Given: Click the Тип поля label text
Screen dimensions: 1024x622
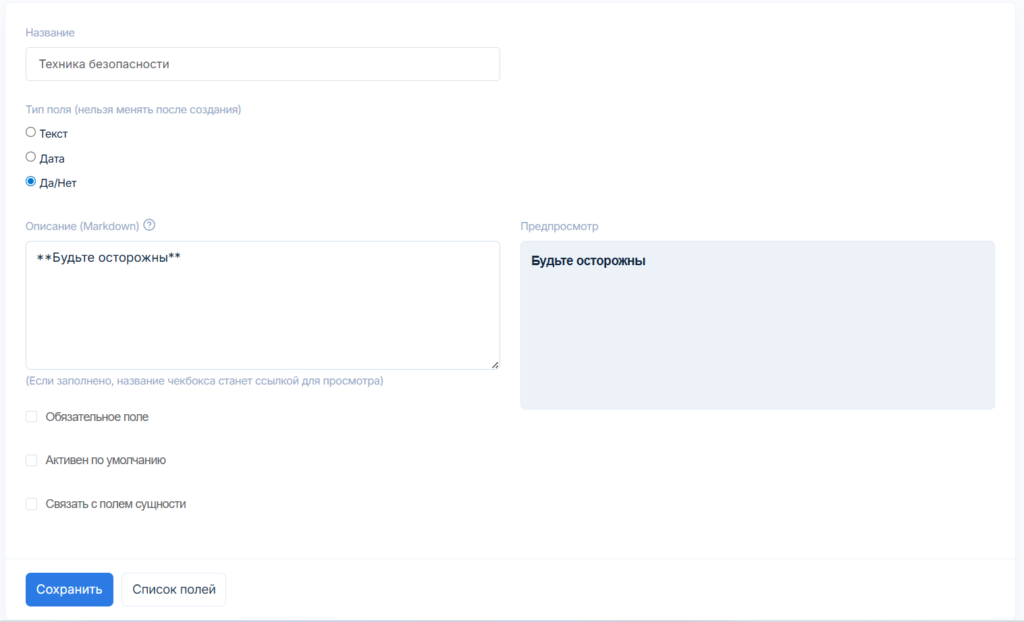Looking at the screenshot, I should click(x=133, y=109).
